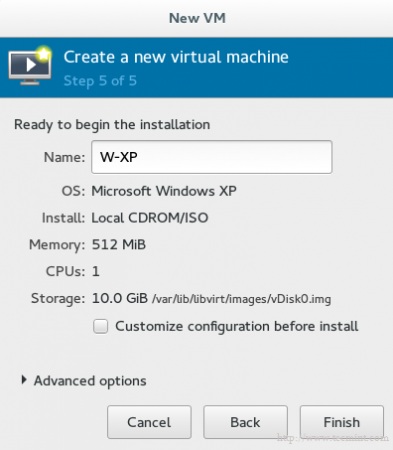Screen dimensions: 393x450
Task: Click the 'Step 5 of 5' subtitle
Action: [x=100, y=81]
